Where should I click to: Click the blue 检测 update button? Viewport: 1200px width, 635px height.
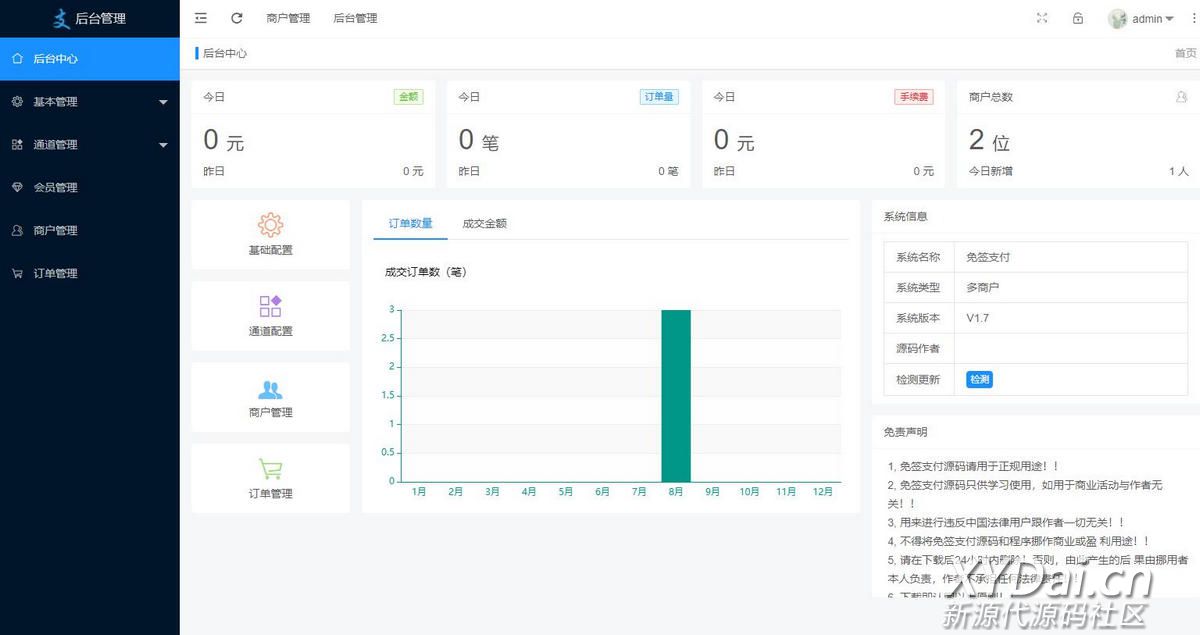(x=979, y=380)
